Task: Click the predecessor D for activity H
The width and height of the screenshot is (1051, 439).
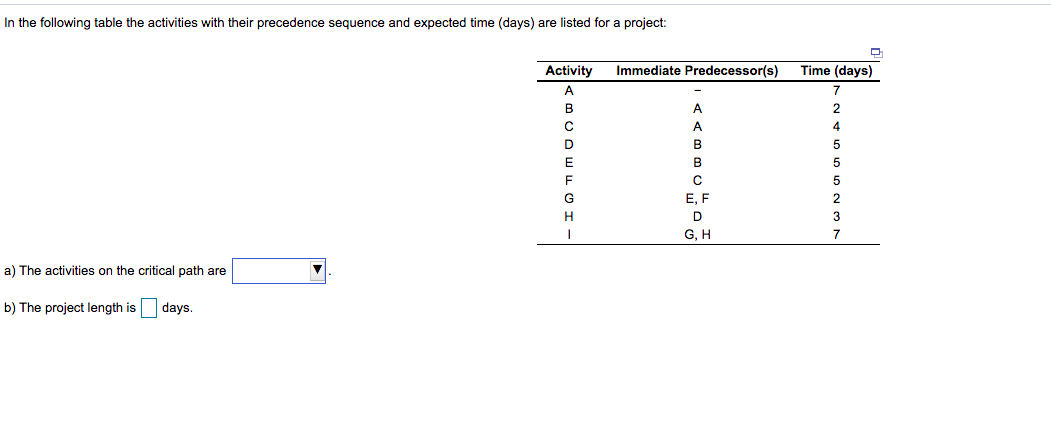Action: (x=697, y=216)
